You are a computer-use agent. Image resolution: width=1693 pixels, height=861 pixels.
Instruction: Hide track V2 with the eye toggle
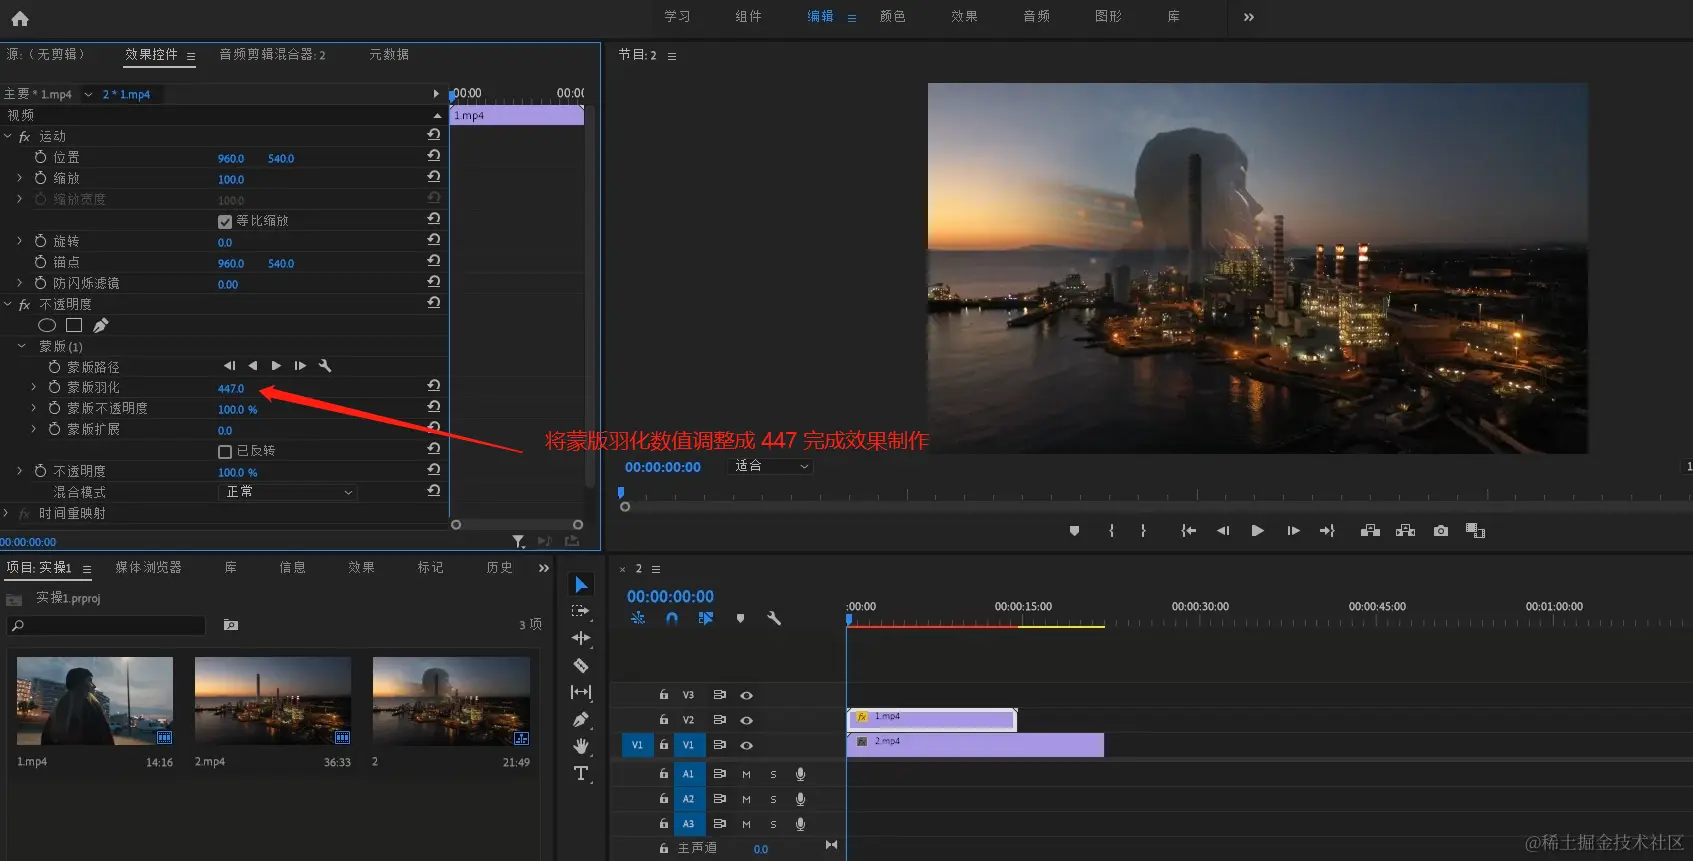pyautogui.click(x=746, y=720)
